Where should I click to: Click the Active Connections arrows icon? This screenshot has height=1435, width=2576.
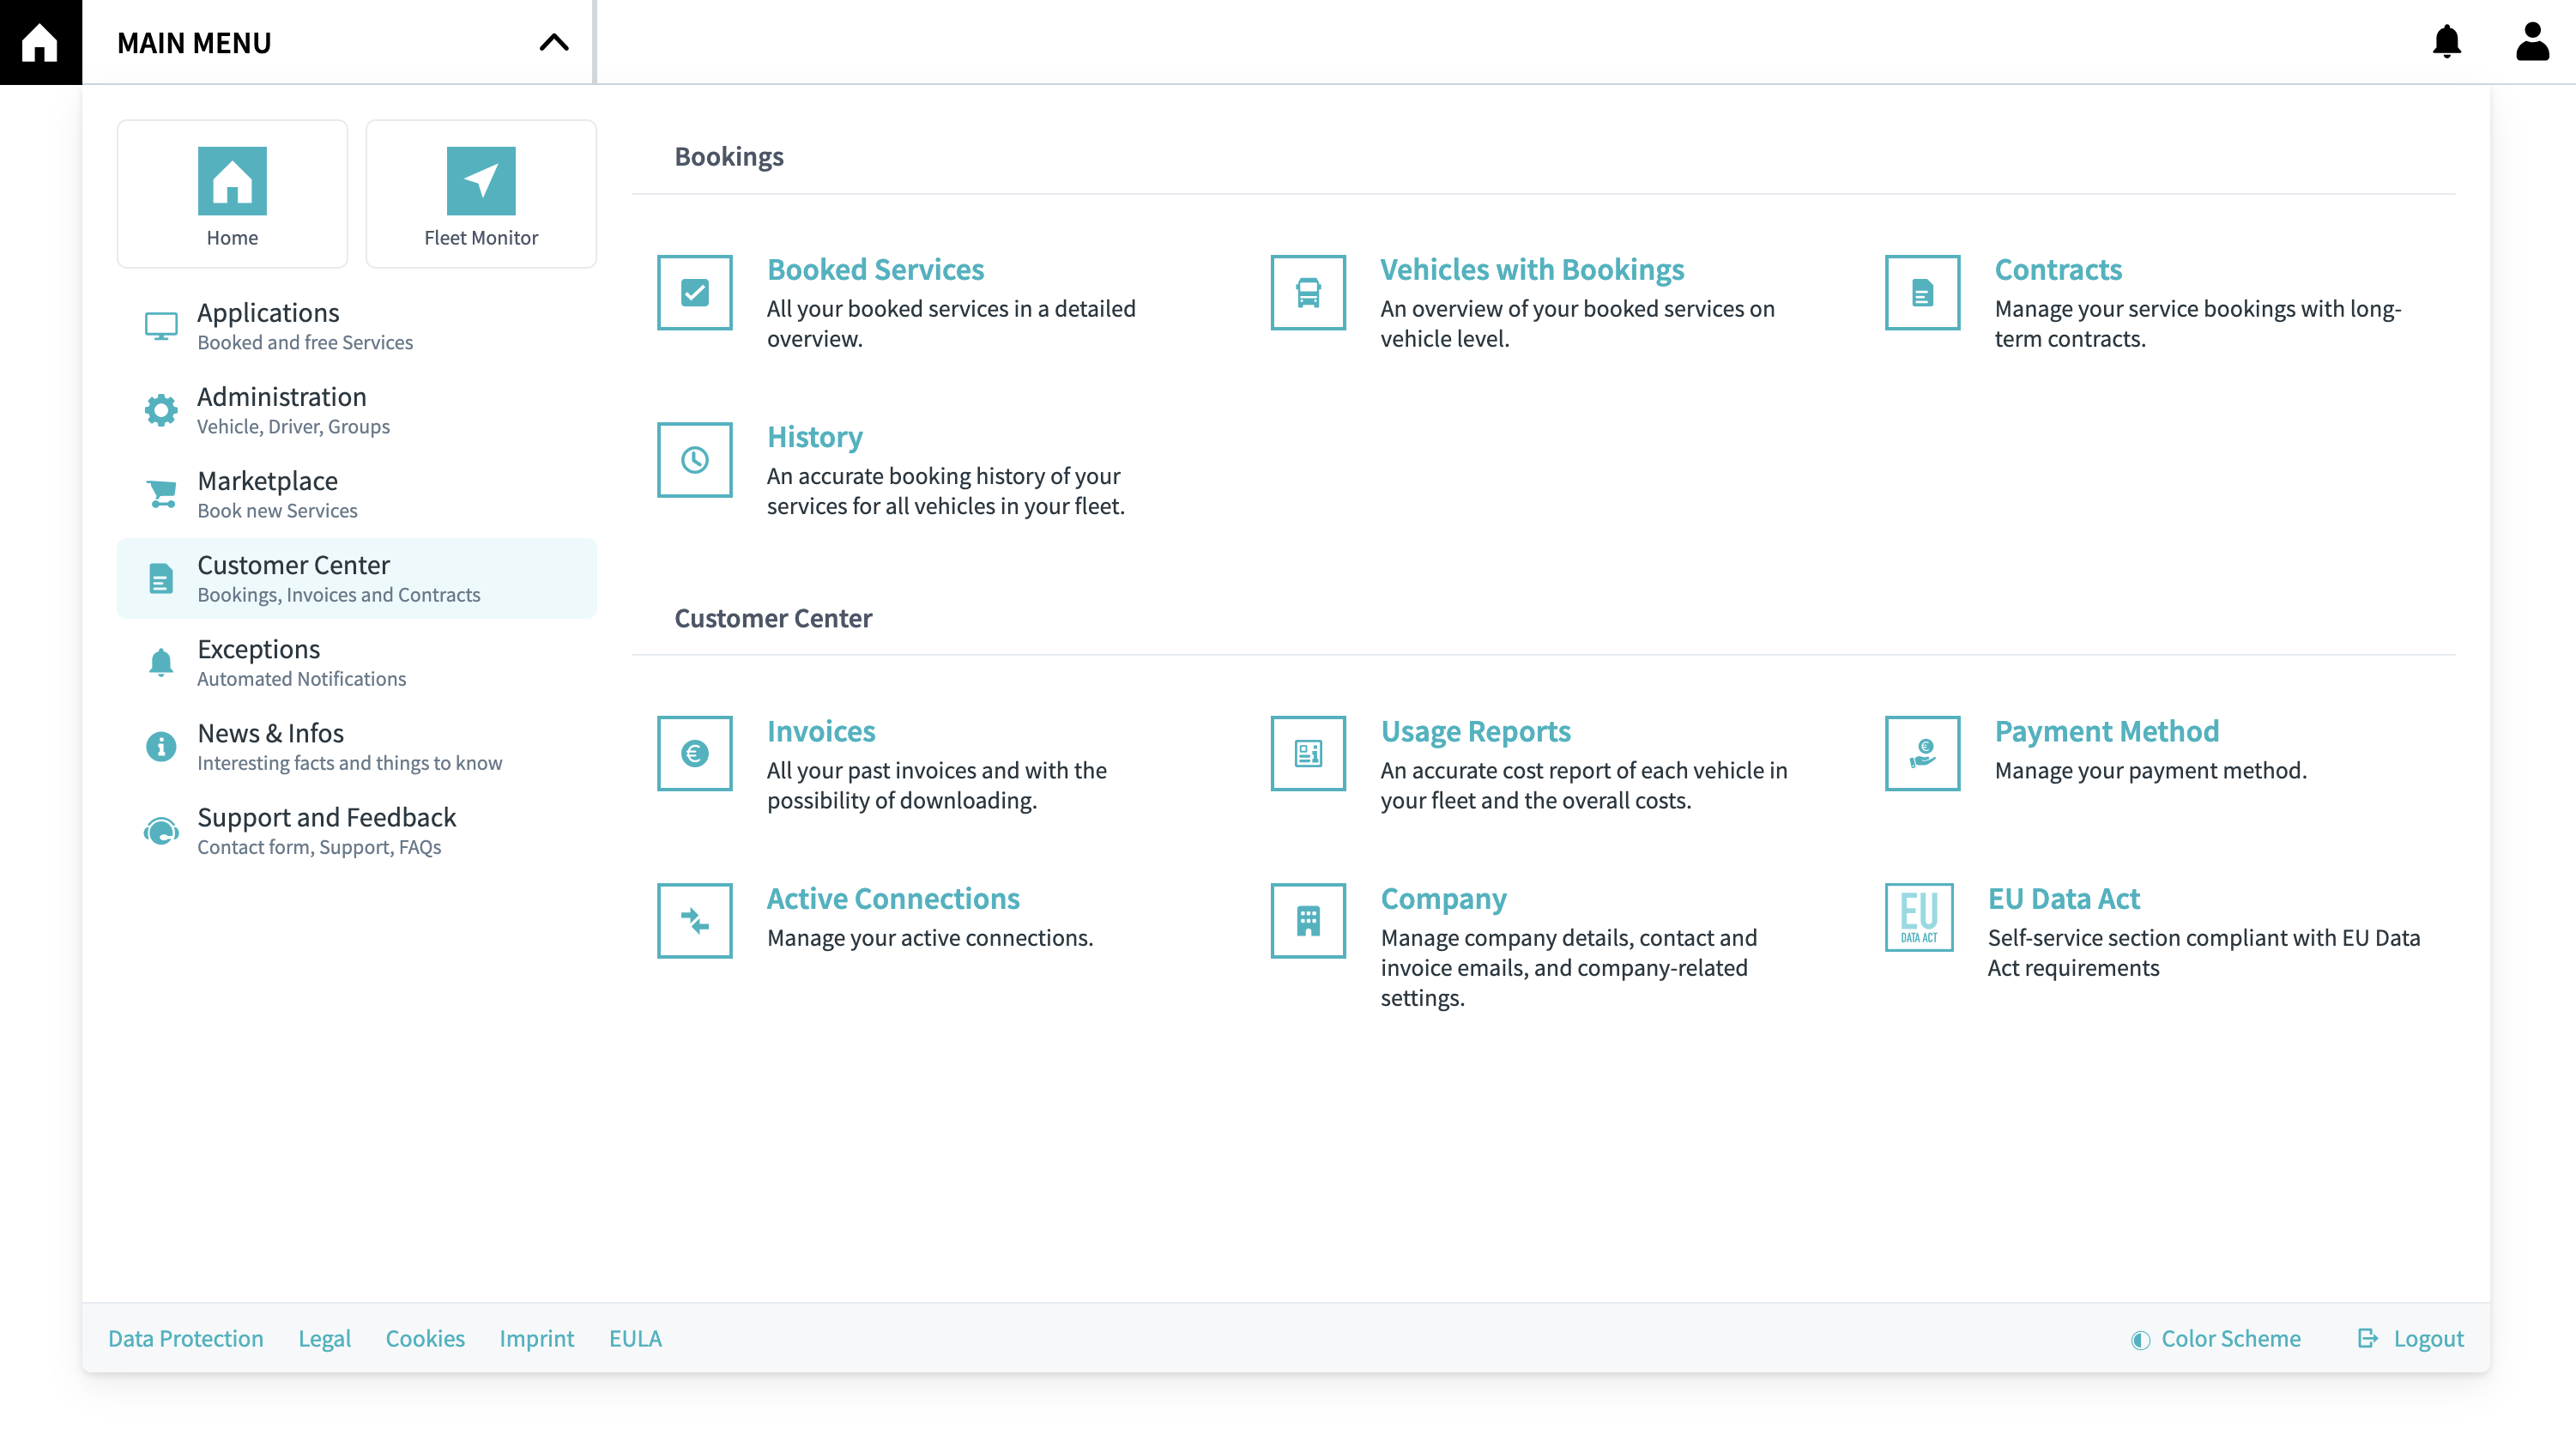pyautogui.click(x=694, y=921)
